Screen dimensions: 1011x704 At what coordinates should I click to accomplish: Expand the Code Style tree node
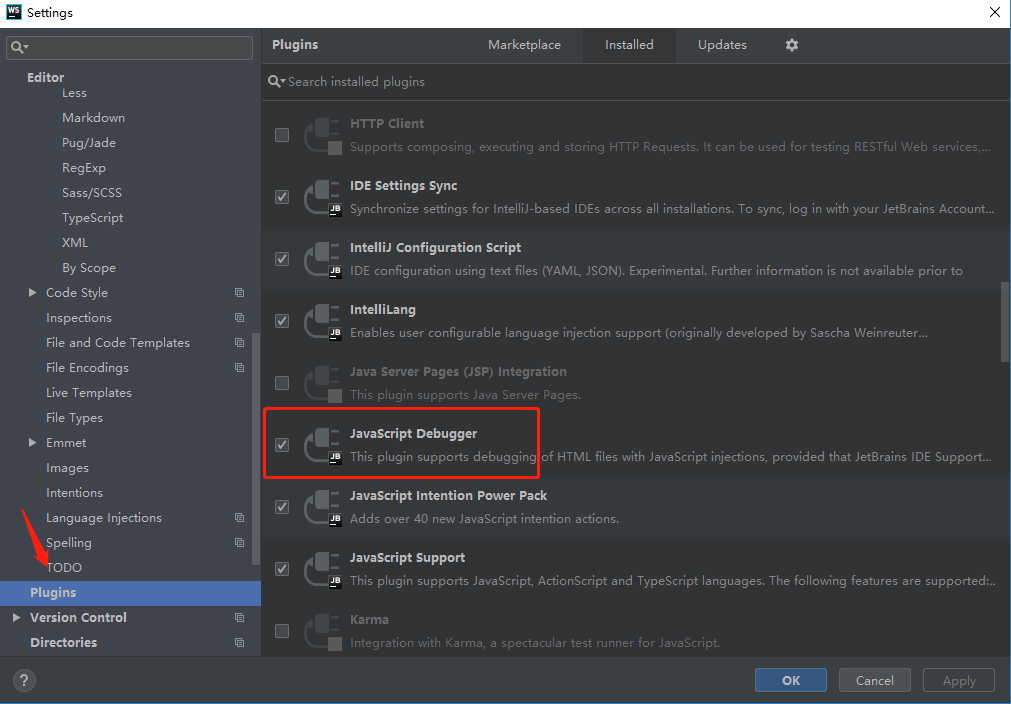click(32, 293)
